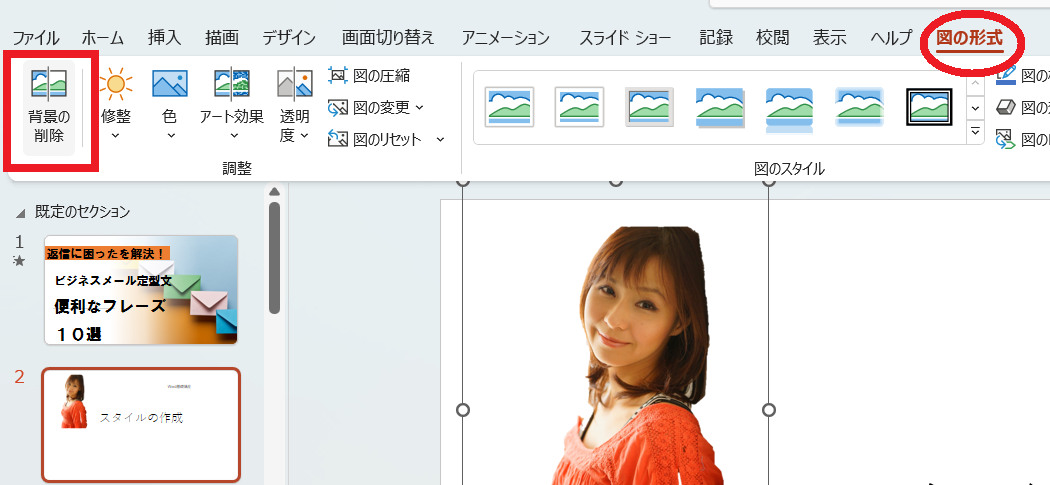Click the slide panel scrollbar thumb
This screenshot has width=1050, height=485.
274,258
